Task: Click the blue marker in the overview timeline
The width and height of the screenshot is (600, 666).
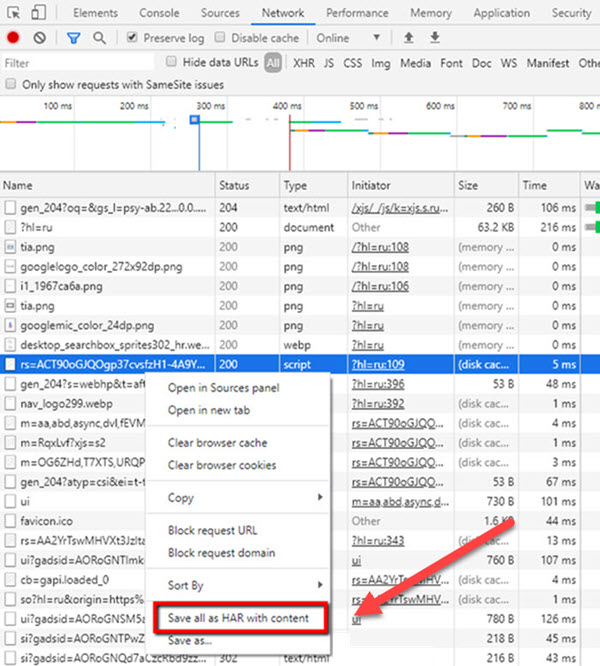Action: tap(194, 120)
